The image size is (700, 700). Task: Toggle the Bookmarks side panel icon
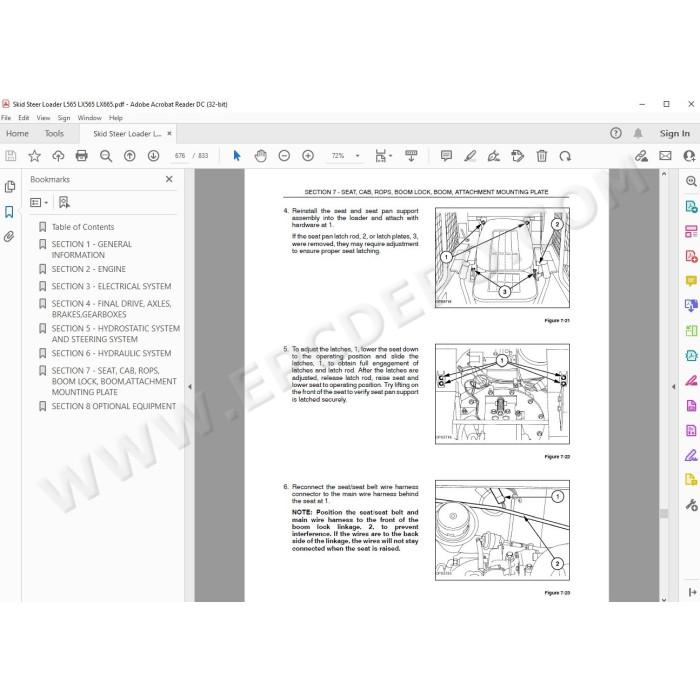pyautogui.click(x=9, y=212)
